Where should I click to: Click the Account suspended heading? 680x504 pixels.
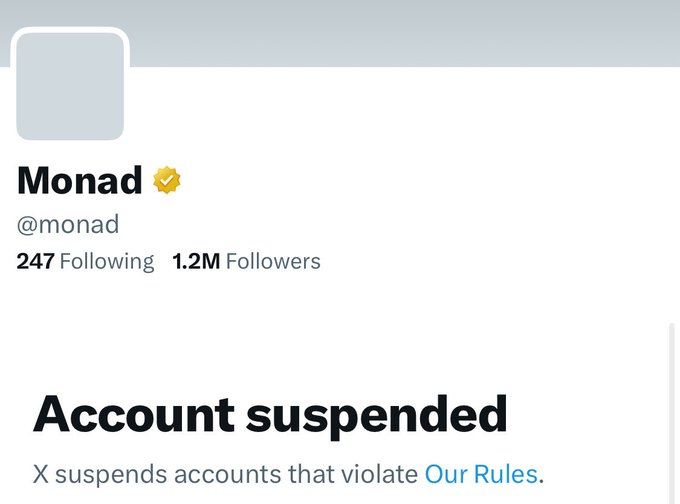(270, 414)
